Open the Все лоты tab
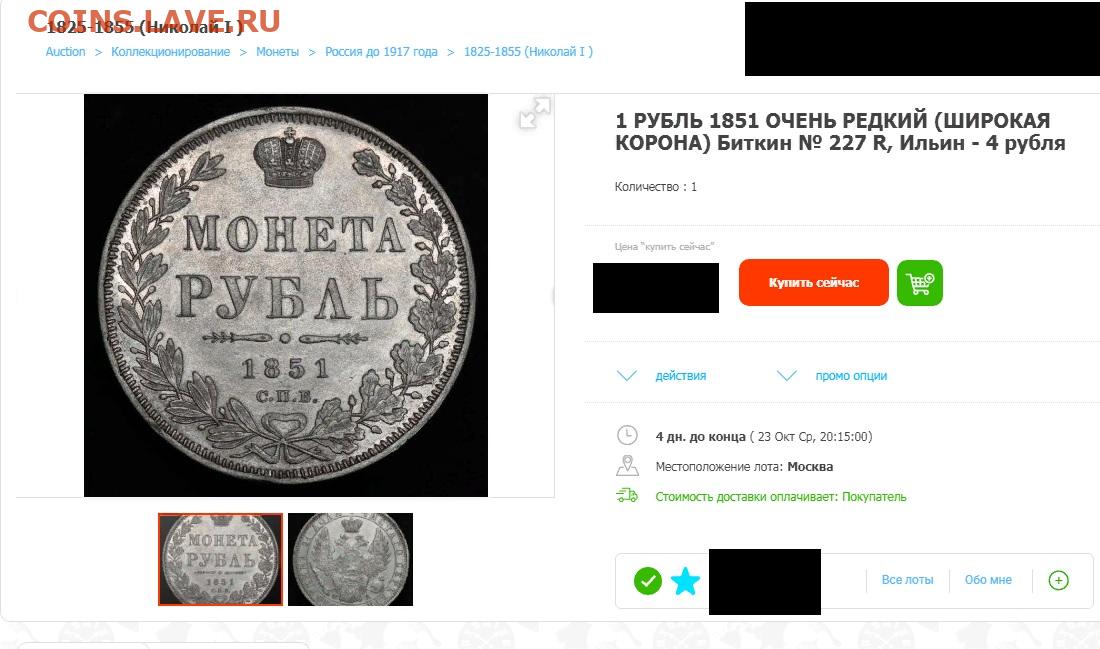Viewport: 1100px width, 649px height. pos(907,580)
